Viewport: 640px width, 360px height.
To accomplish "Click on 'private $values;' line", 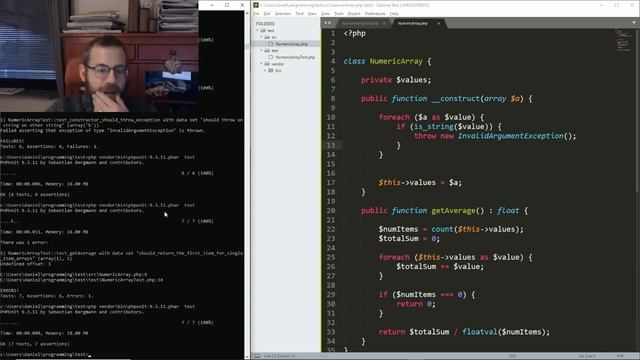I will (x=396, y=80).
